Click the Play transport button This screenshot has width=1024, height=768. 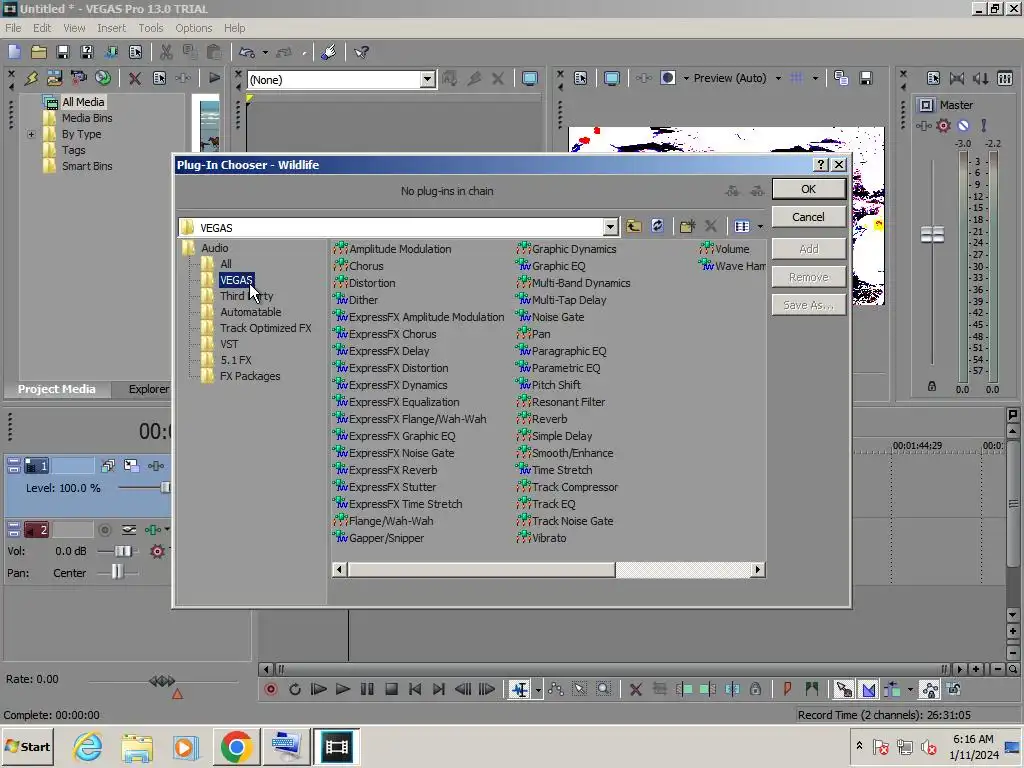[342, 689]
